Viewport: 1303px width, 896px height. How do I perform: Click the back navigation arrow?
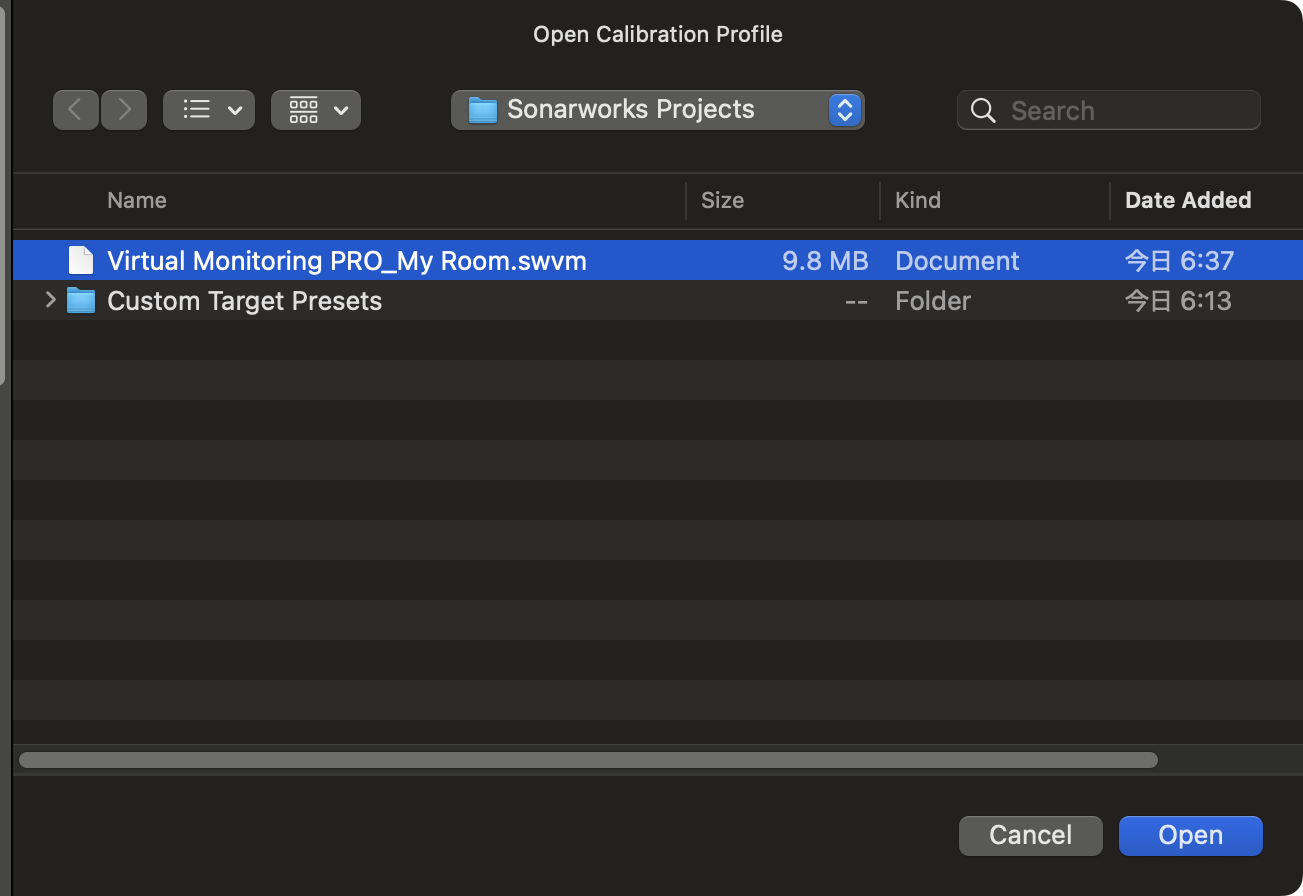click(x=76, y=110)
